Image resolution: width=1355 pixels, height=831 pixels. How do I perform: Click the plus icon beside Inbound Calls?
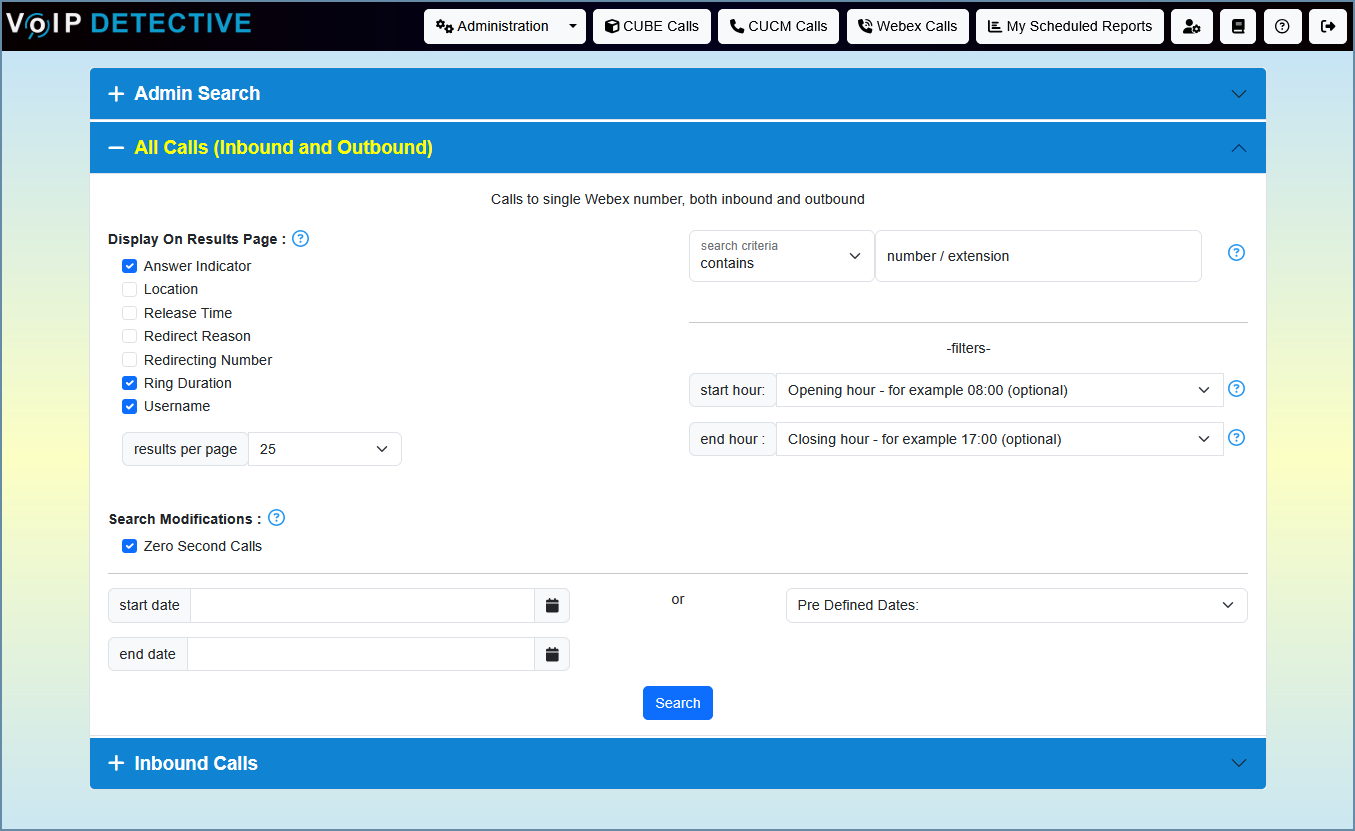click(116, 764)
